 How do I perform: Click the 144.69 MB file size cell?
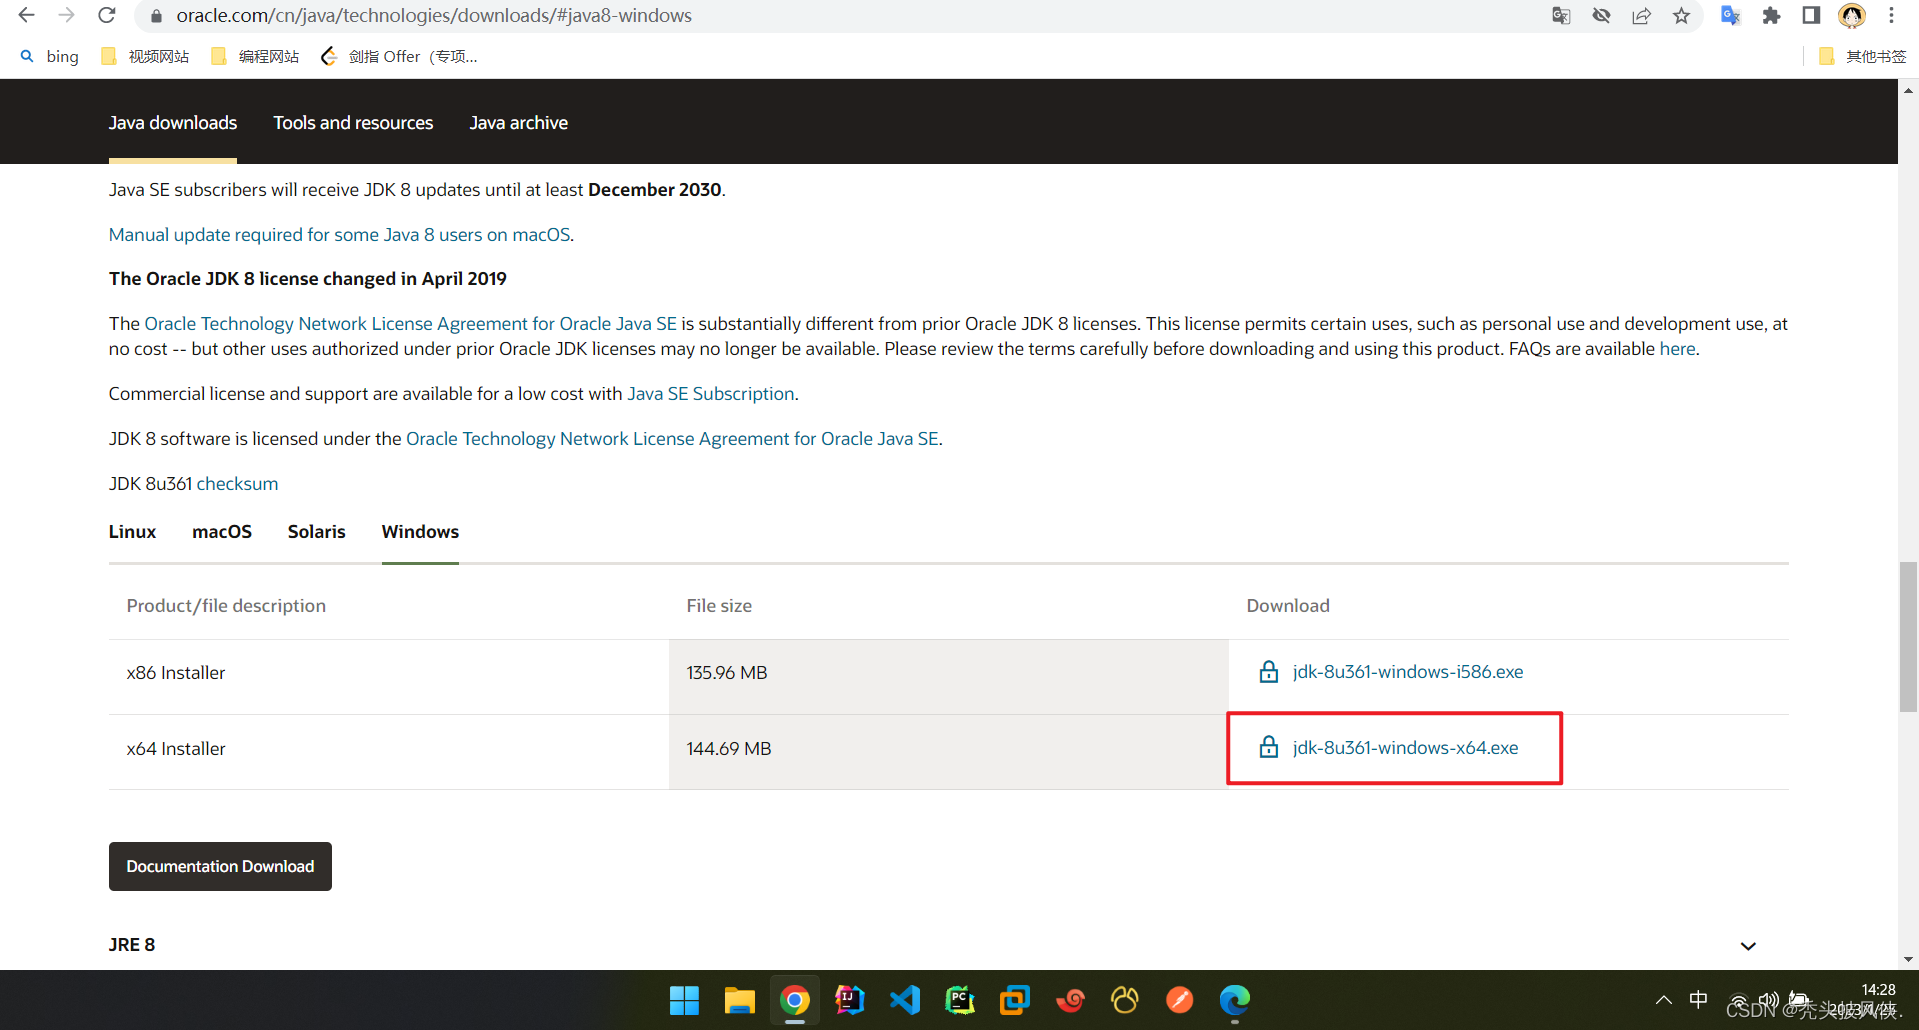(949, 752)
